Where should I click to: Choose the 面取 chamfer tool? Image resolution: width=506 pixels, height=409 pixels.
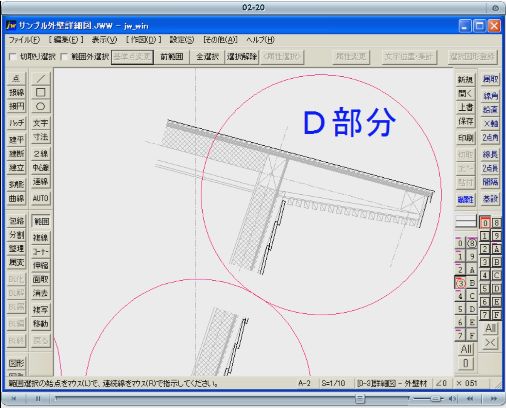click(40, 279)
